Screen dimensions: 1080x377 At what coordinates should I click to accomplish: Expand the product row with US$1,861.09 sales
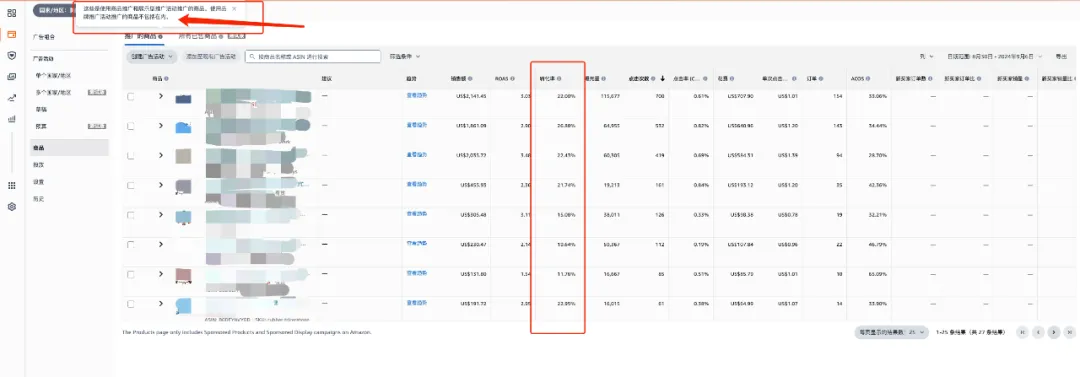coord(160,125)
